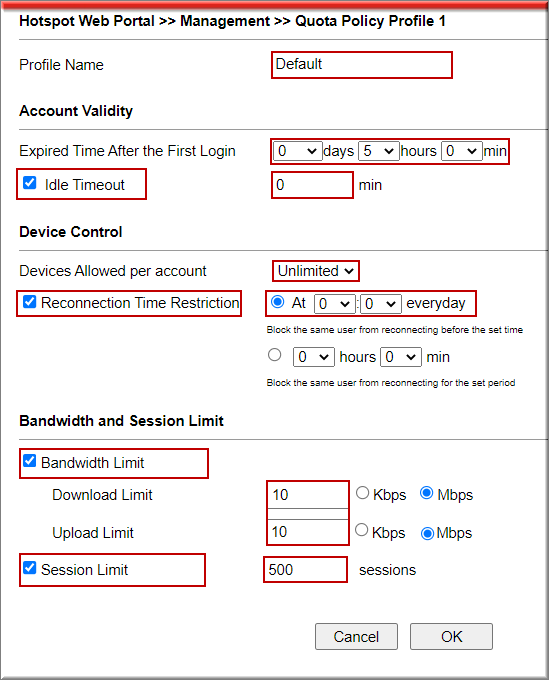The image size is (549, 680).
Task: Untick the Session Limit checkbox
Action: click(29, 567)
